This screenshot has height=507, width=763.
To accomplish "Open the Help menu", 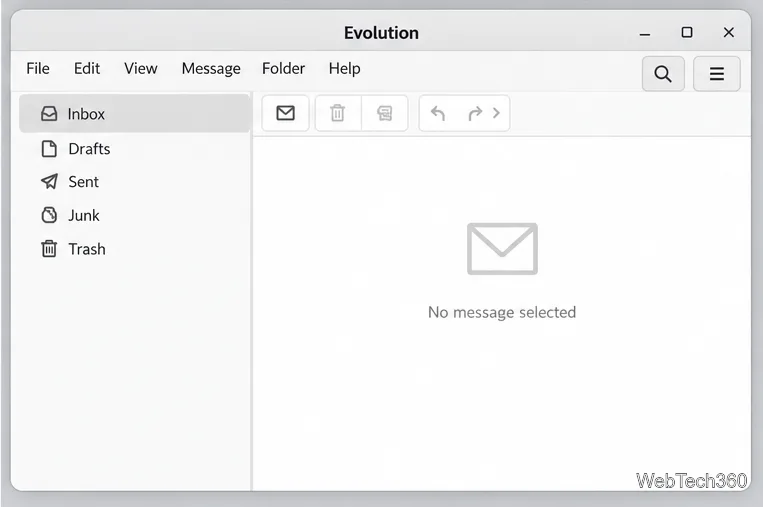I will click(x=345, y=69).
